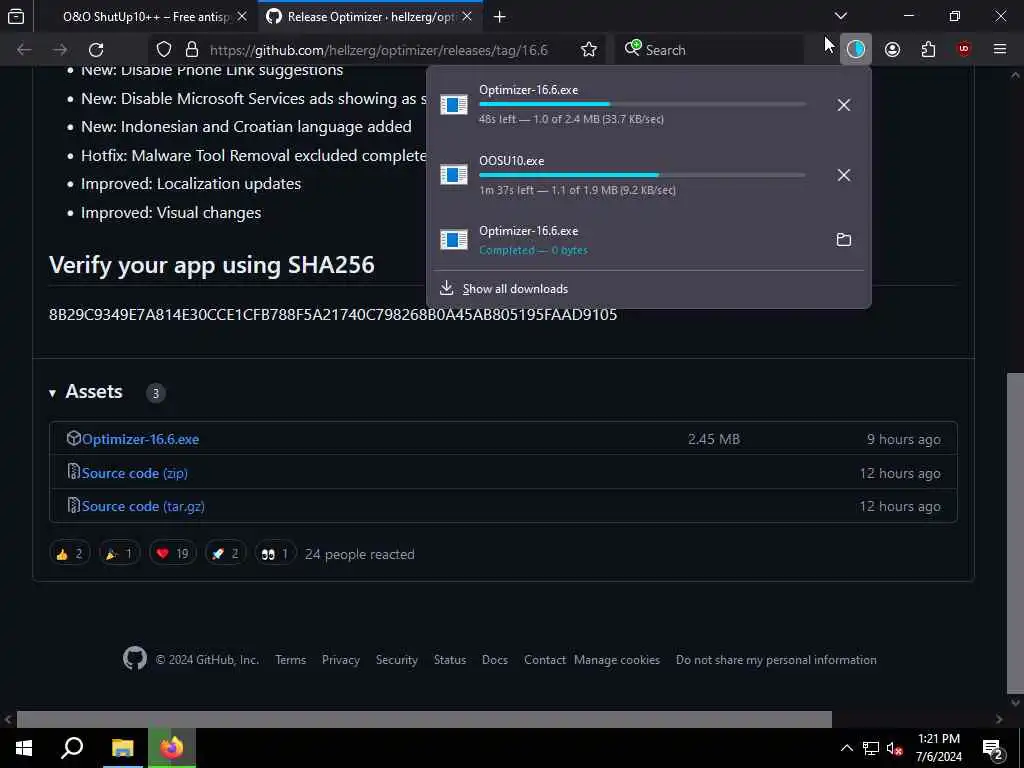Open the GitHub logo in footer
The width and height of the screenshot is (1024, 768).
(135, 658)
